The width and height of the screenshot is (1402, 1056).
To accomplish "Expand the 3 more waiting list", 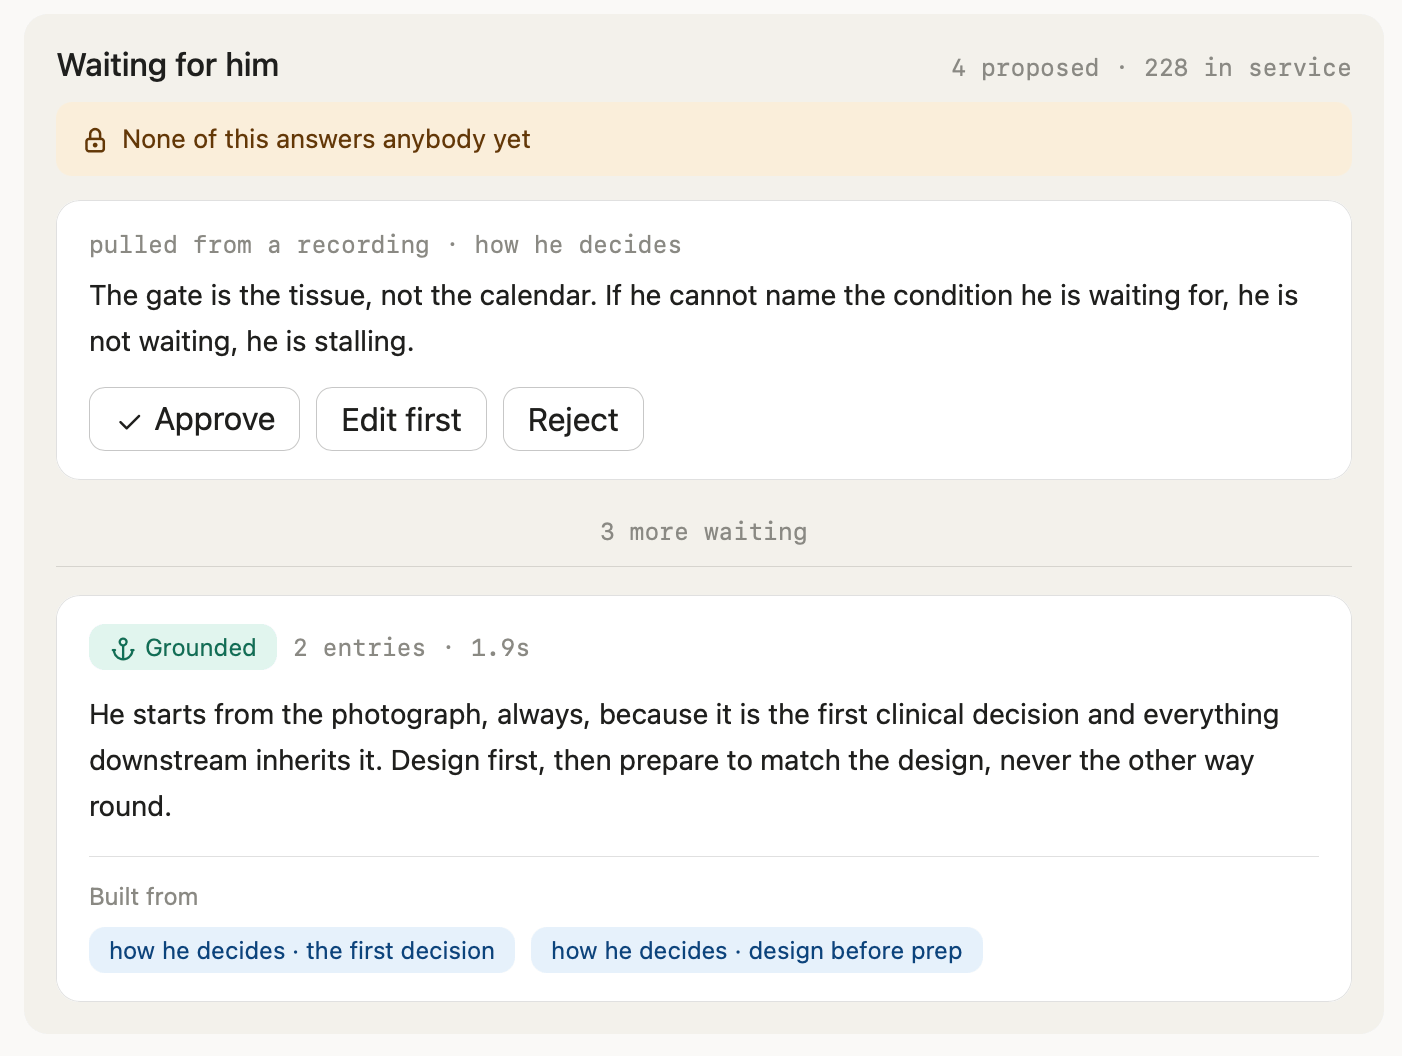I will [x=704, y=532].
